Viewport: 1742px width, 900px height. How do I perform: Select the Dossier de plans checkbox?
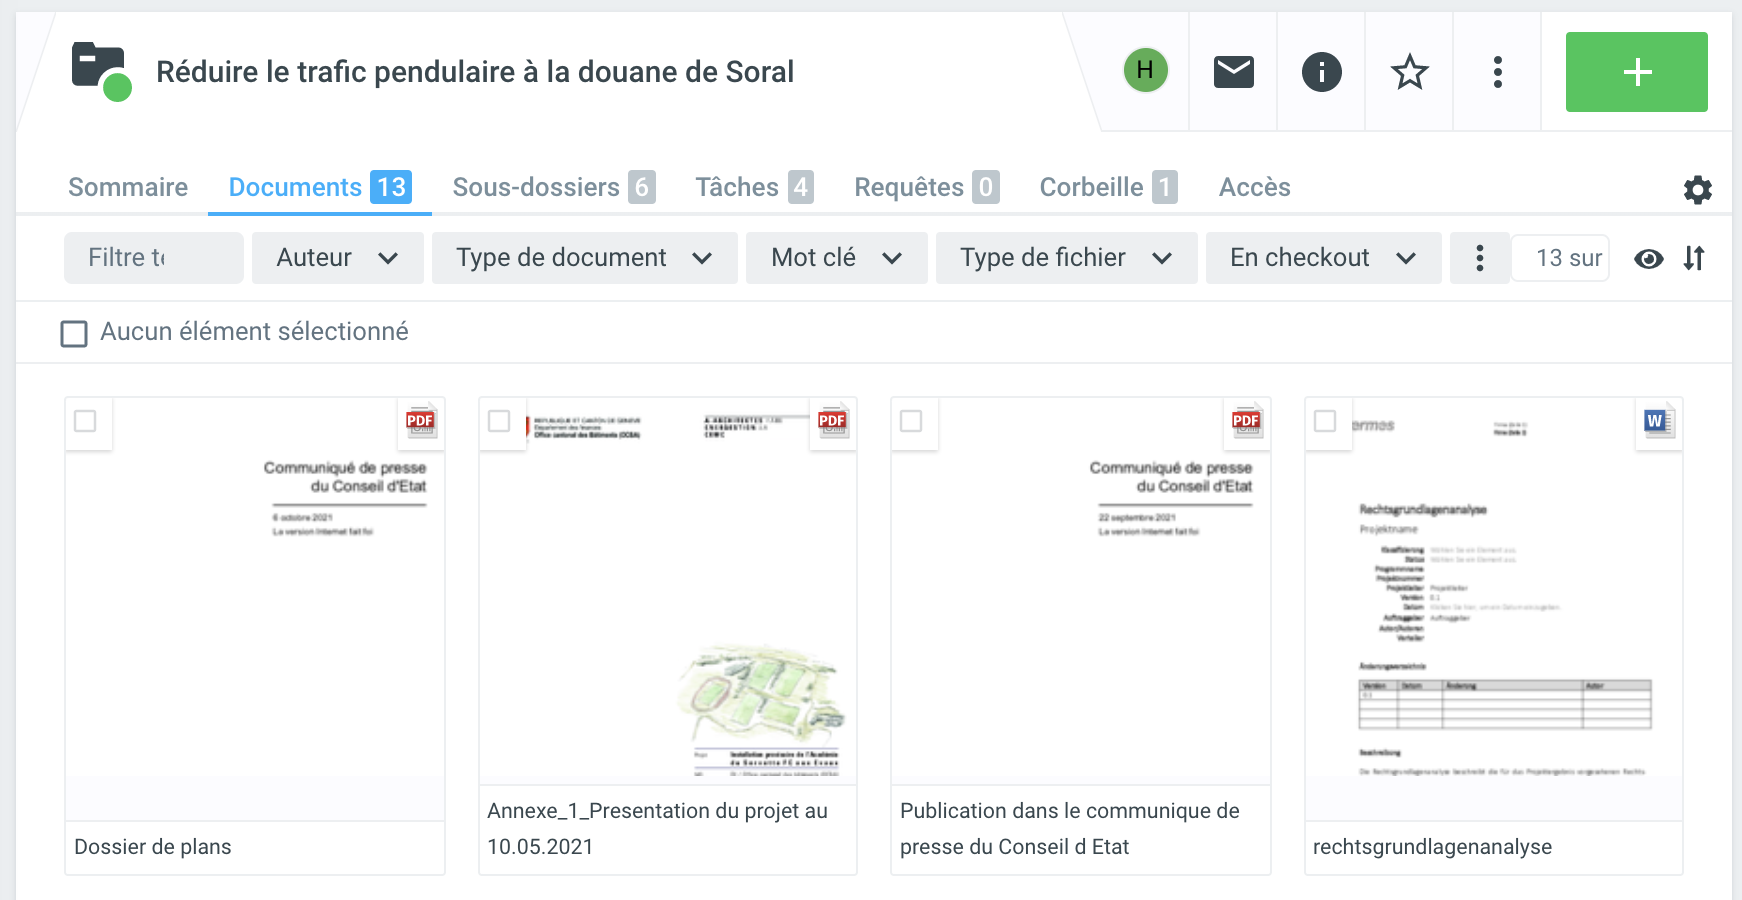coord(86,422)
